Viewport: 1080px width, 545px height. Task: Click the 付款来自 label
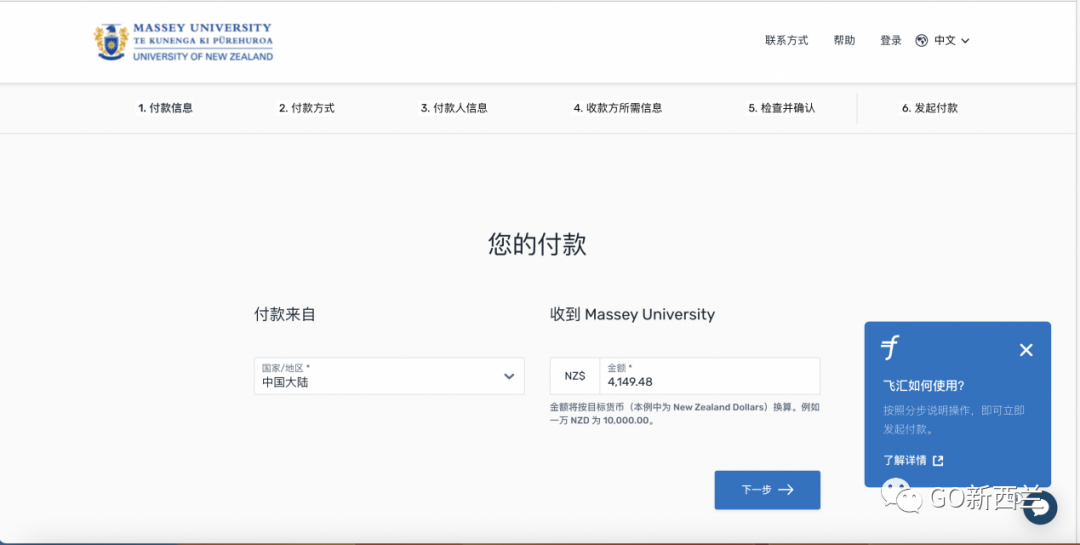[x=284, y=315]
